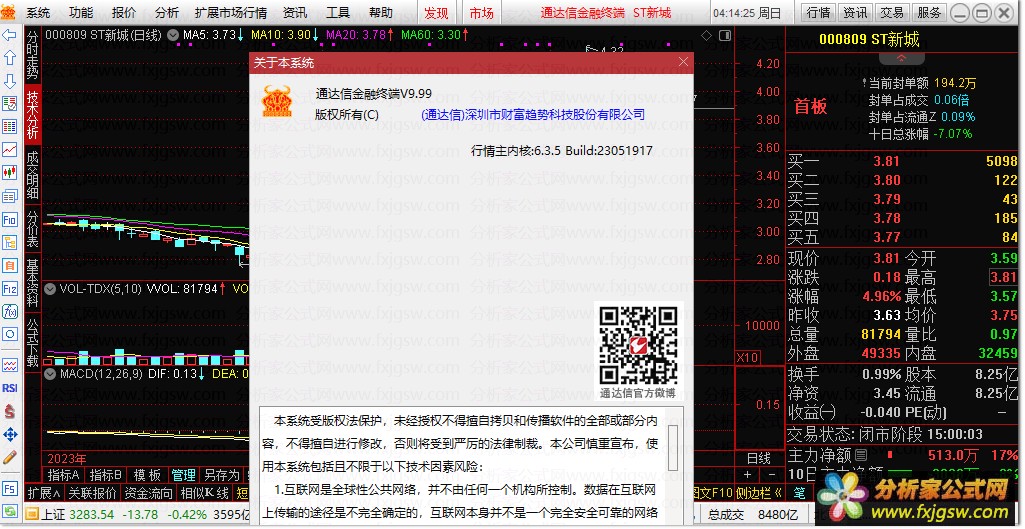Click the 另存为 button below chart

pyautogui.click(x=222, y=475)
